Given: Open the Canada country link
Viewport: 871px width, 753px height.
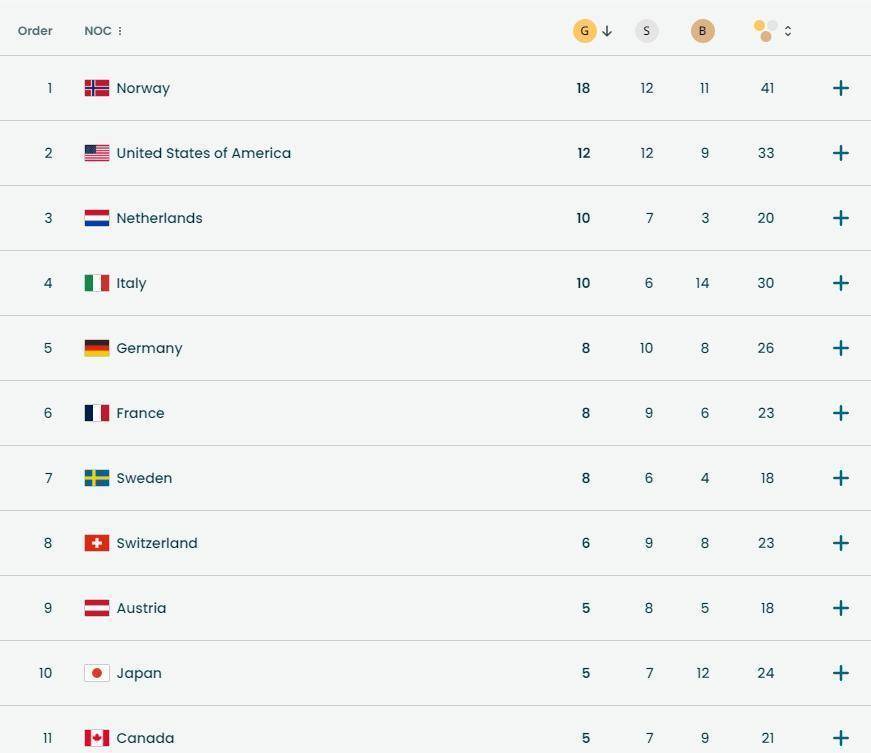Looking at the screenshot, I should click(x=145, y=738).
